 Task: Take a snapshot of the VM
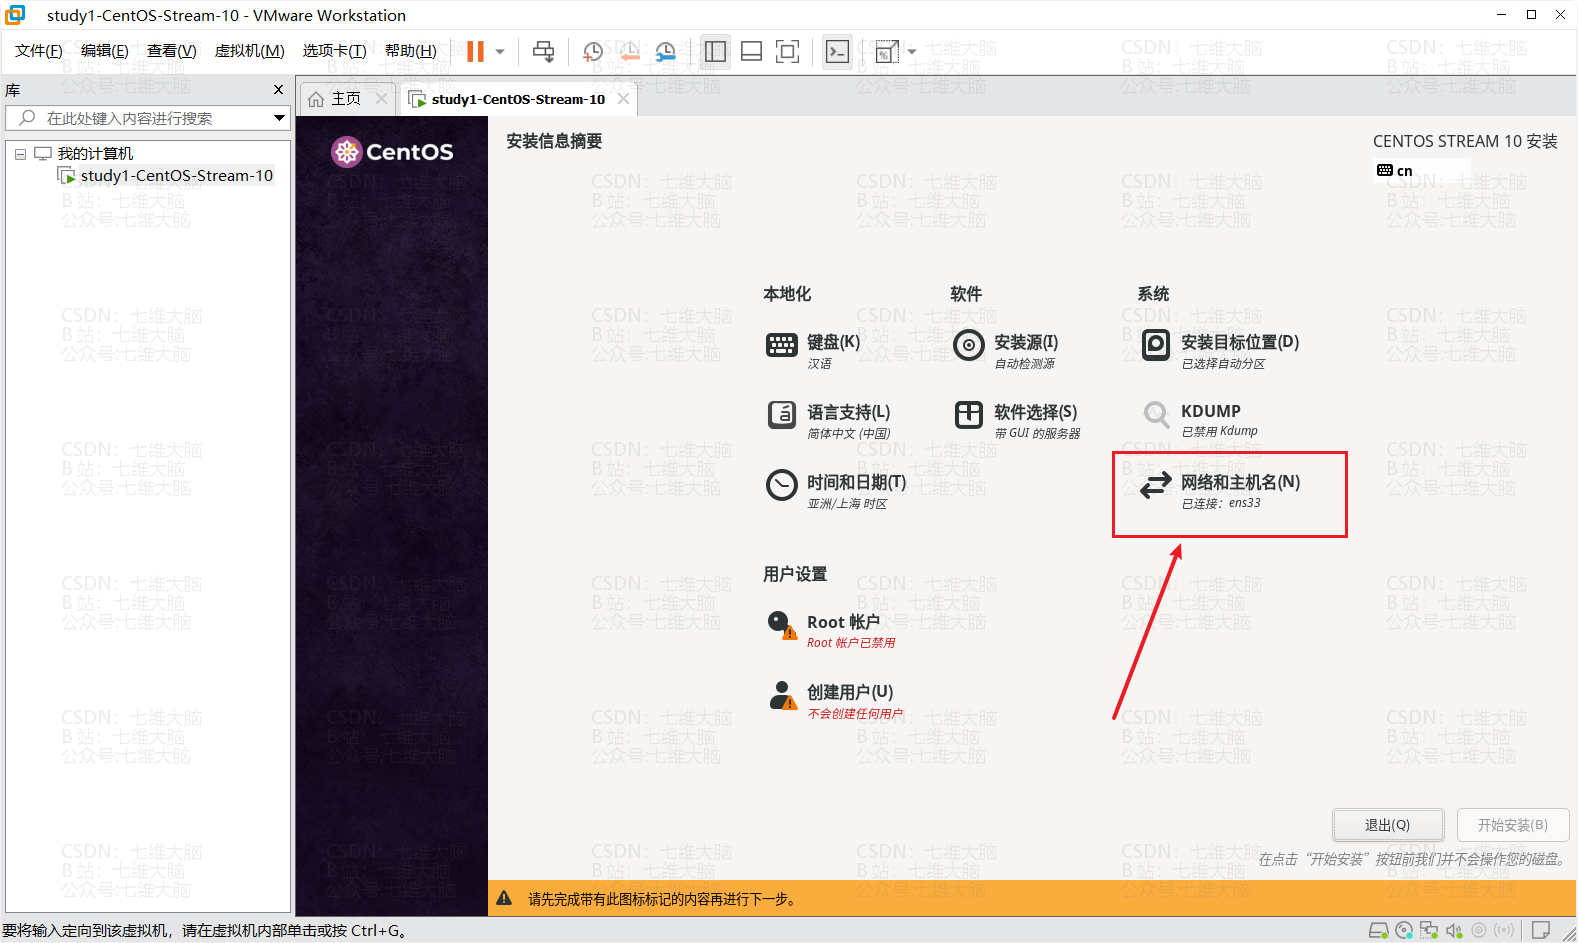593,51
